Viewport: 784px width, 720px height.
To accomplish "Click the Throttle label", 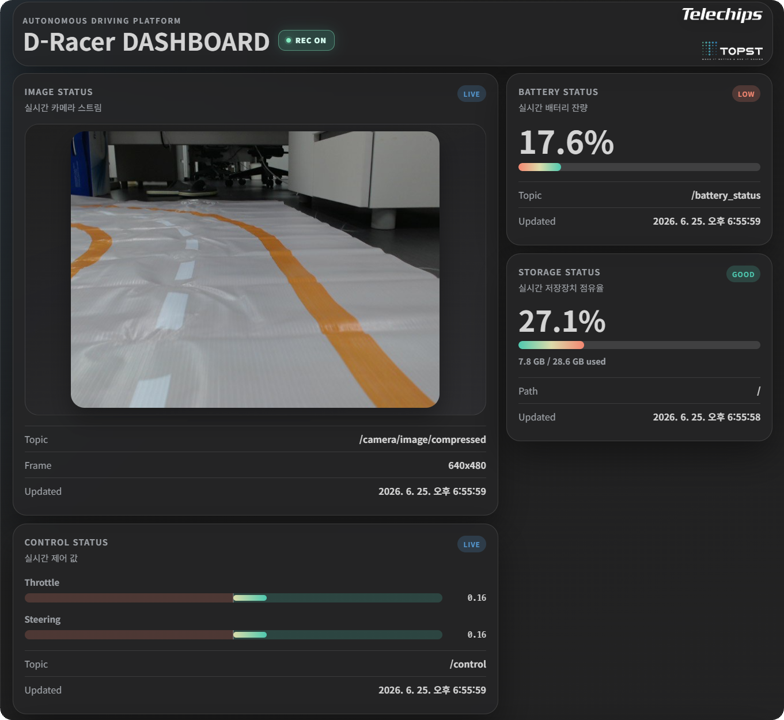I will 42,582.
